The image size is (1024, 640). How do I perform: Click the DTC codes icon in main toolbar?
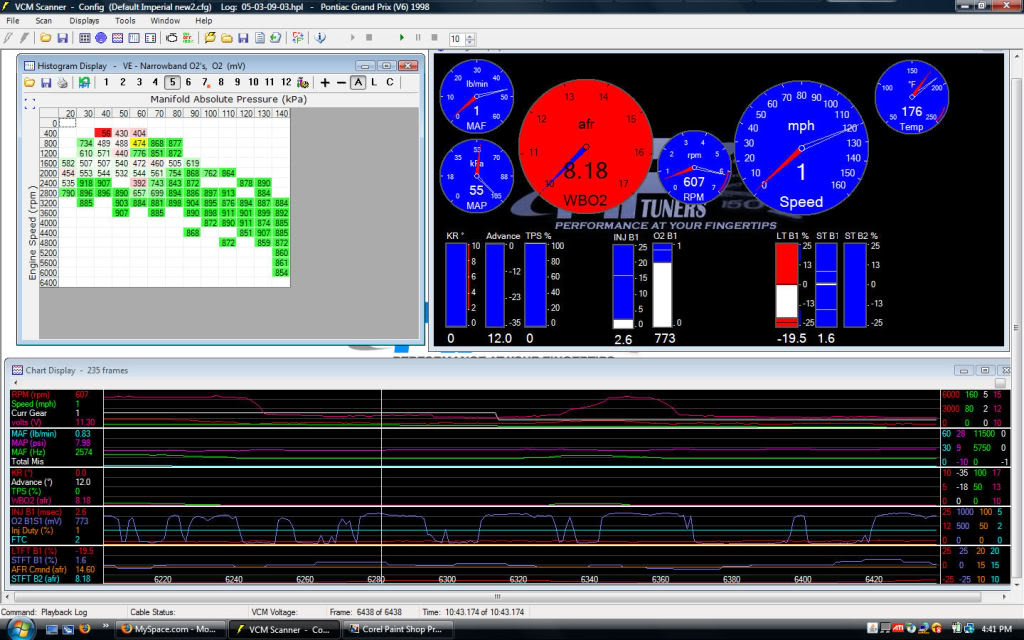click(188, 38)
